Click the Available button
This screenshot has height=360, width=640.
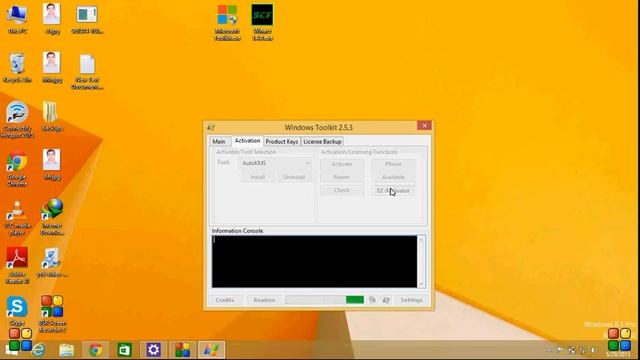click(393, 177)
